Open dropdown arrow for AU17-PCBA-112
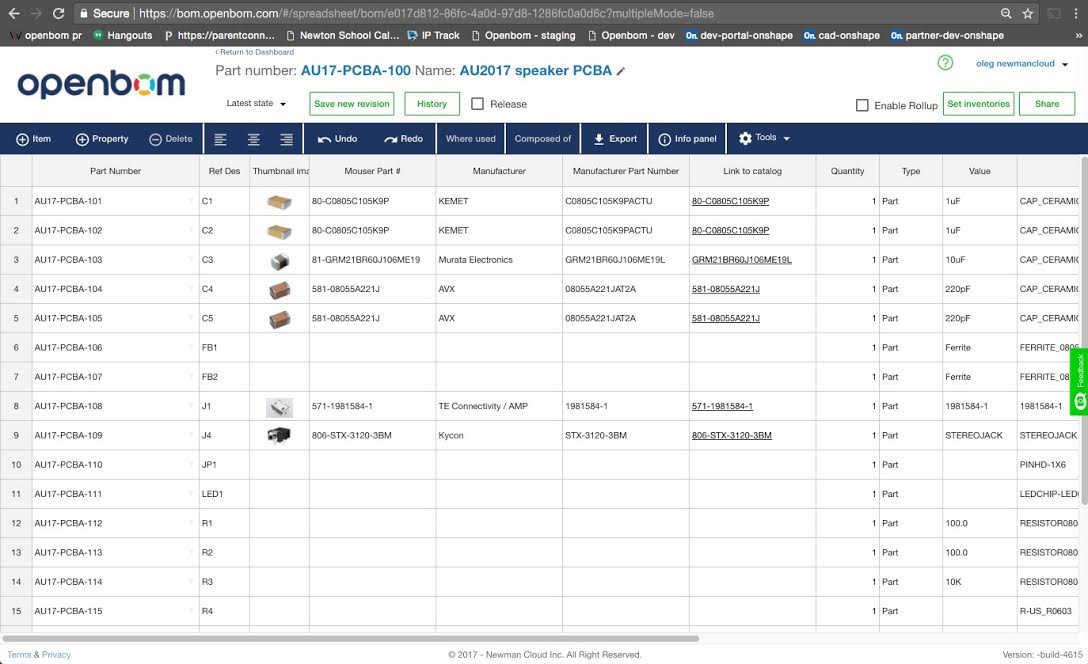Viewport: 1088px width, 664px height. (x=191, y=523)
